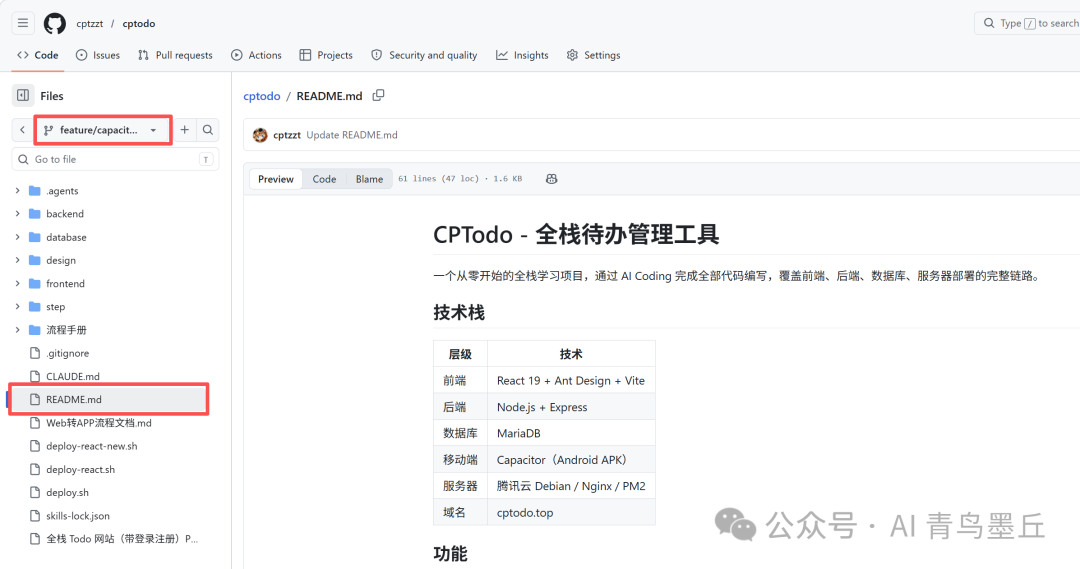Click the Capacitor（Android APK）cell

(571, 459)
